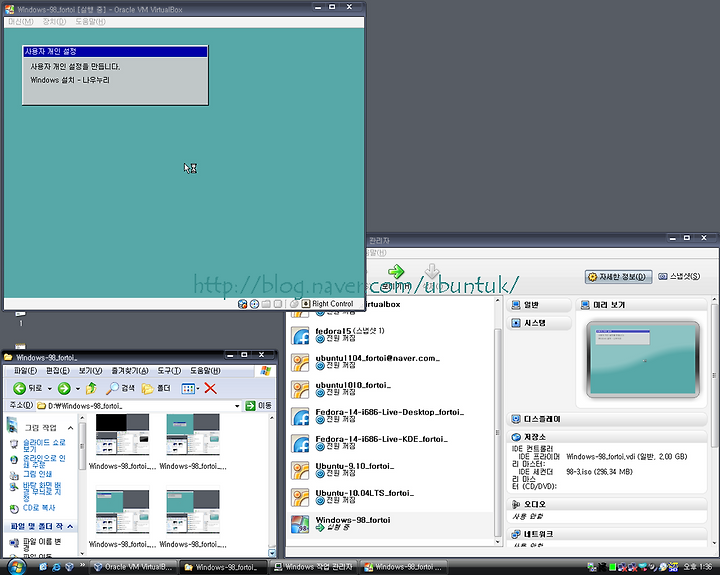
Task: Select the Ubuntu-10.04LTS_fortoi_ virtual machine
Action: tap(390, 497)
